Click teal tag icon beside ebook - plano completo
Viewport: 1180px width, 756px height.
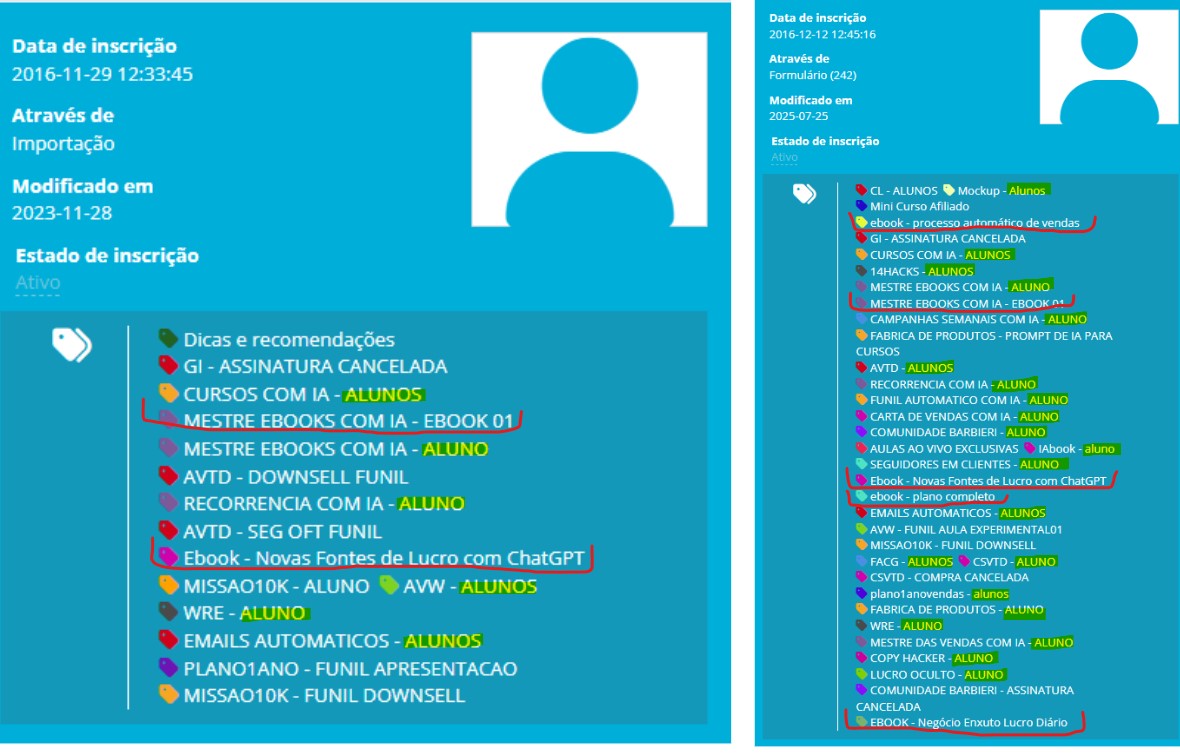point(862,496)
